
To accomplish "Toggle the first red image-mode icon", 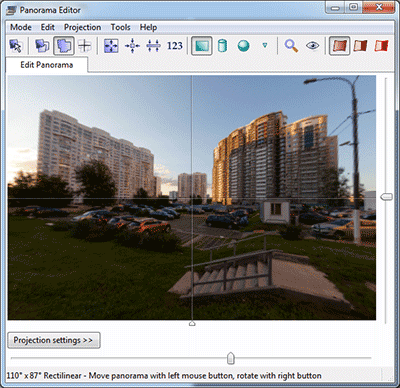I will [339, 46].
